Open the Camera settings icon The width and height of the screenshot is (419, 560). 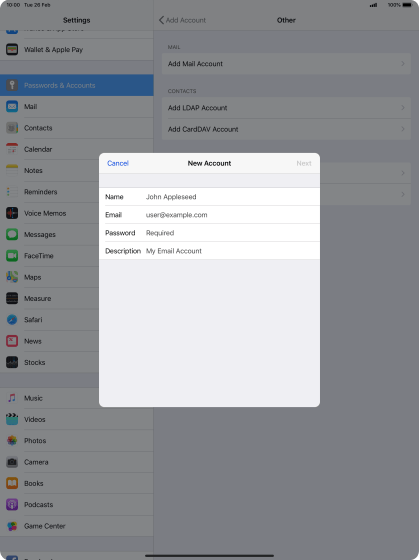click(x=12, y=462)
